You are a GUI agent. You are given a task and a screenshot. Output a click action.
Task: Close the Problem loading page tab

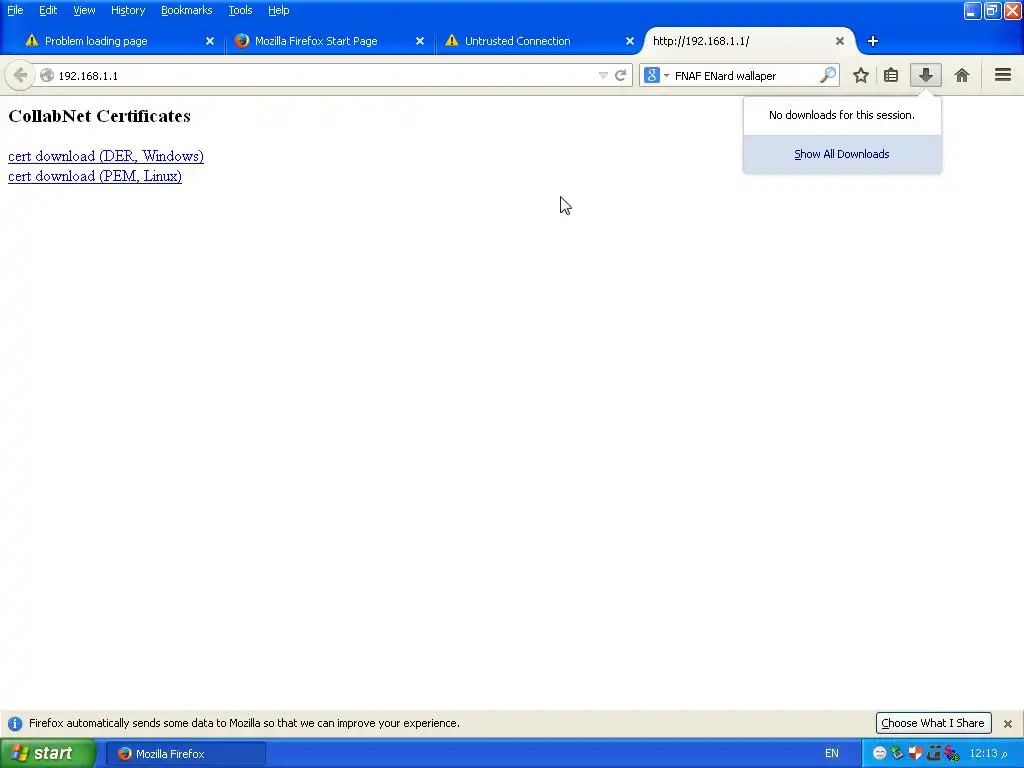click(x=210, y=41)
